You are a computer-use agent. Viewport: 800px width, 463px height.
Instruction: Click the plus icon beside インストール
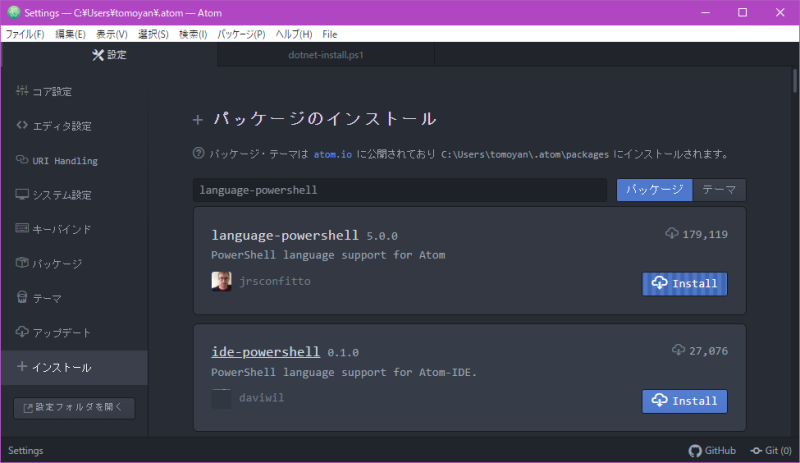point(21,366)
